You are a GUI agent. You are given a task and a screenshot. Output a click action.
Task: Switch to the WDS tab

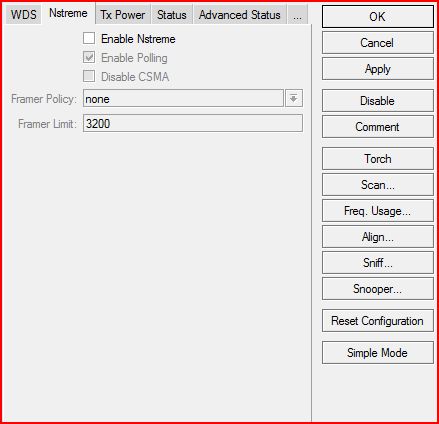23,15
